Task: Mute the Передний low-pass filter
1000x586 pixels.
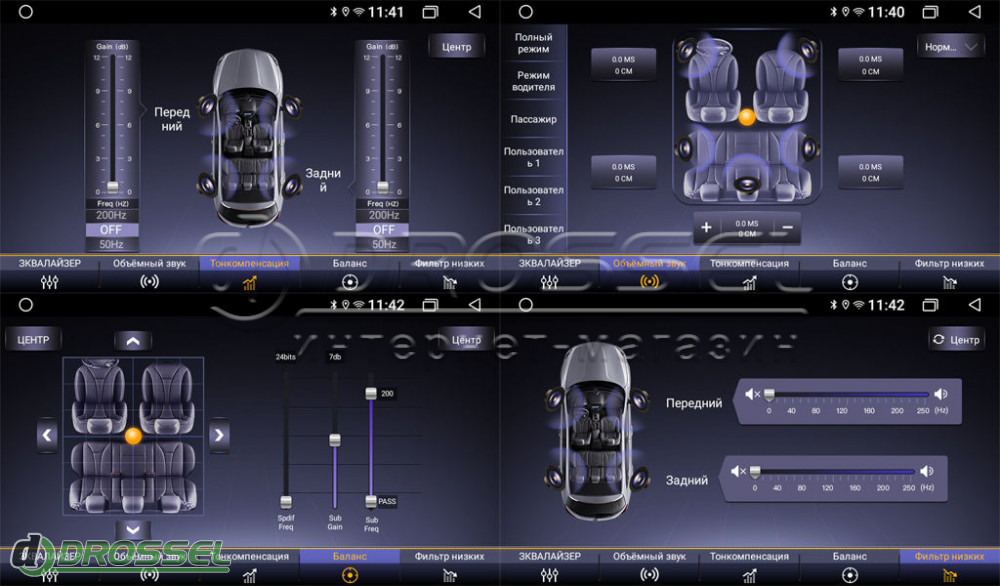Action: [x=753, y=395]
